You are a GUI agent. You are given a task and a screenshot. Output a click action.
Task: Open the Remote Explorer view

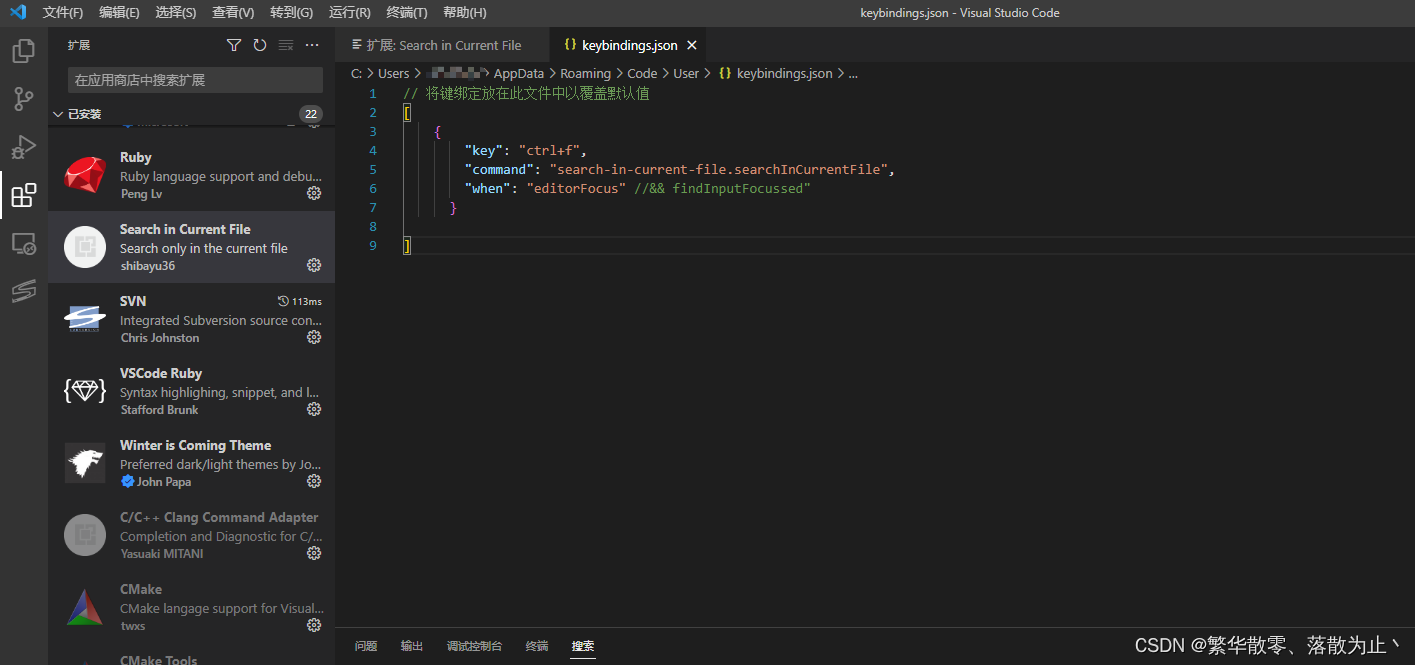pyautogui.click(x=24, y=243)
